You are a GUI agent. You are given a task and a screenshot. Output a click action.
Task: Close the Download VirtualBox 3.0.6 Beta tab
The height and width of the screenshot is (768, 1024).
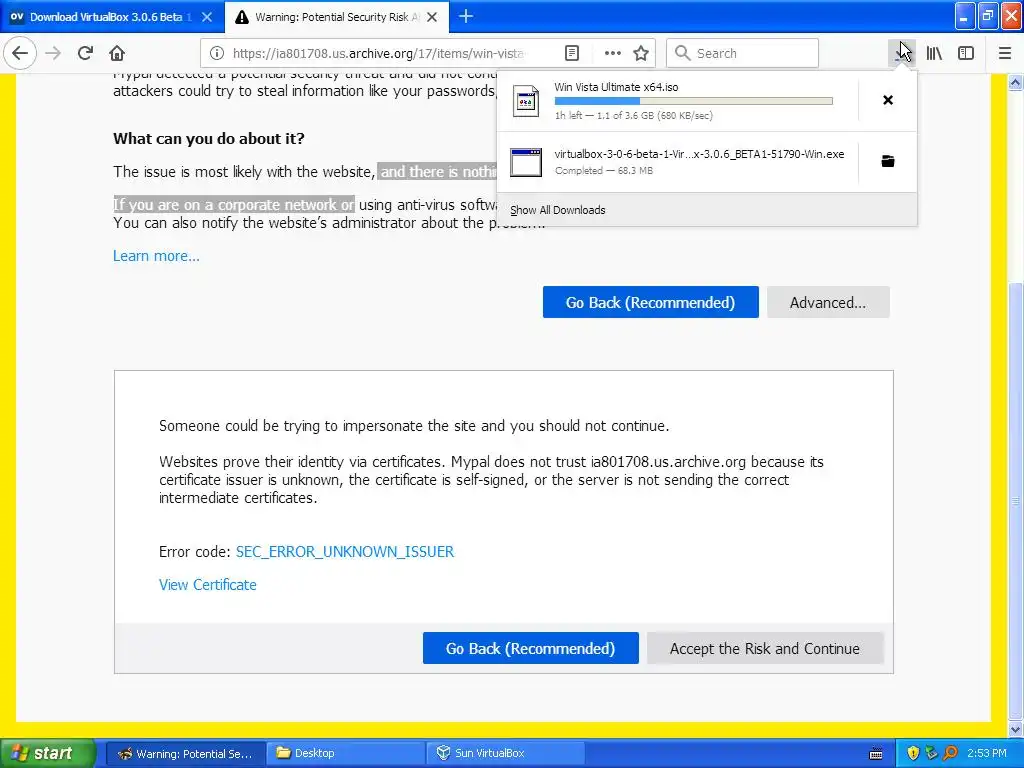click(x=207, y=17)
